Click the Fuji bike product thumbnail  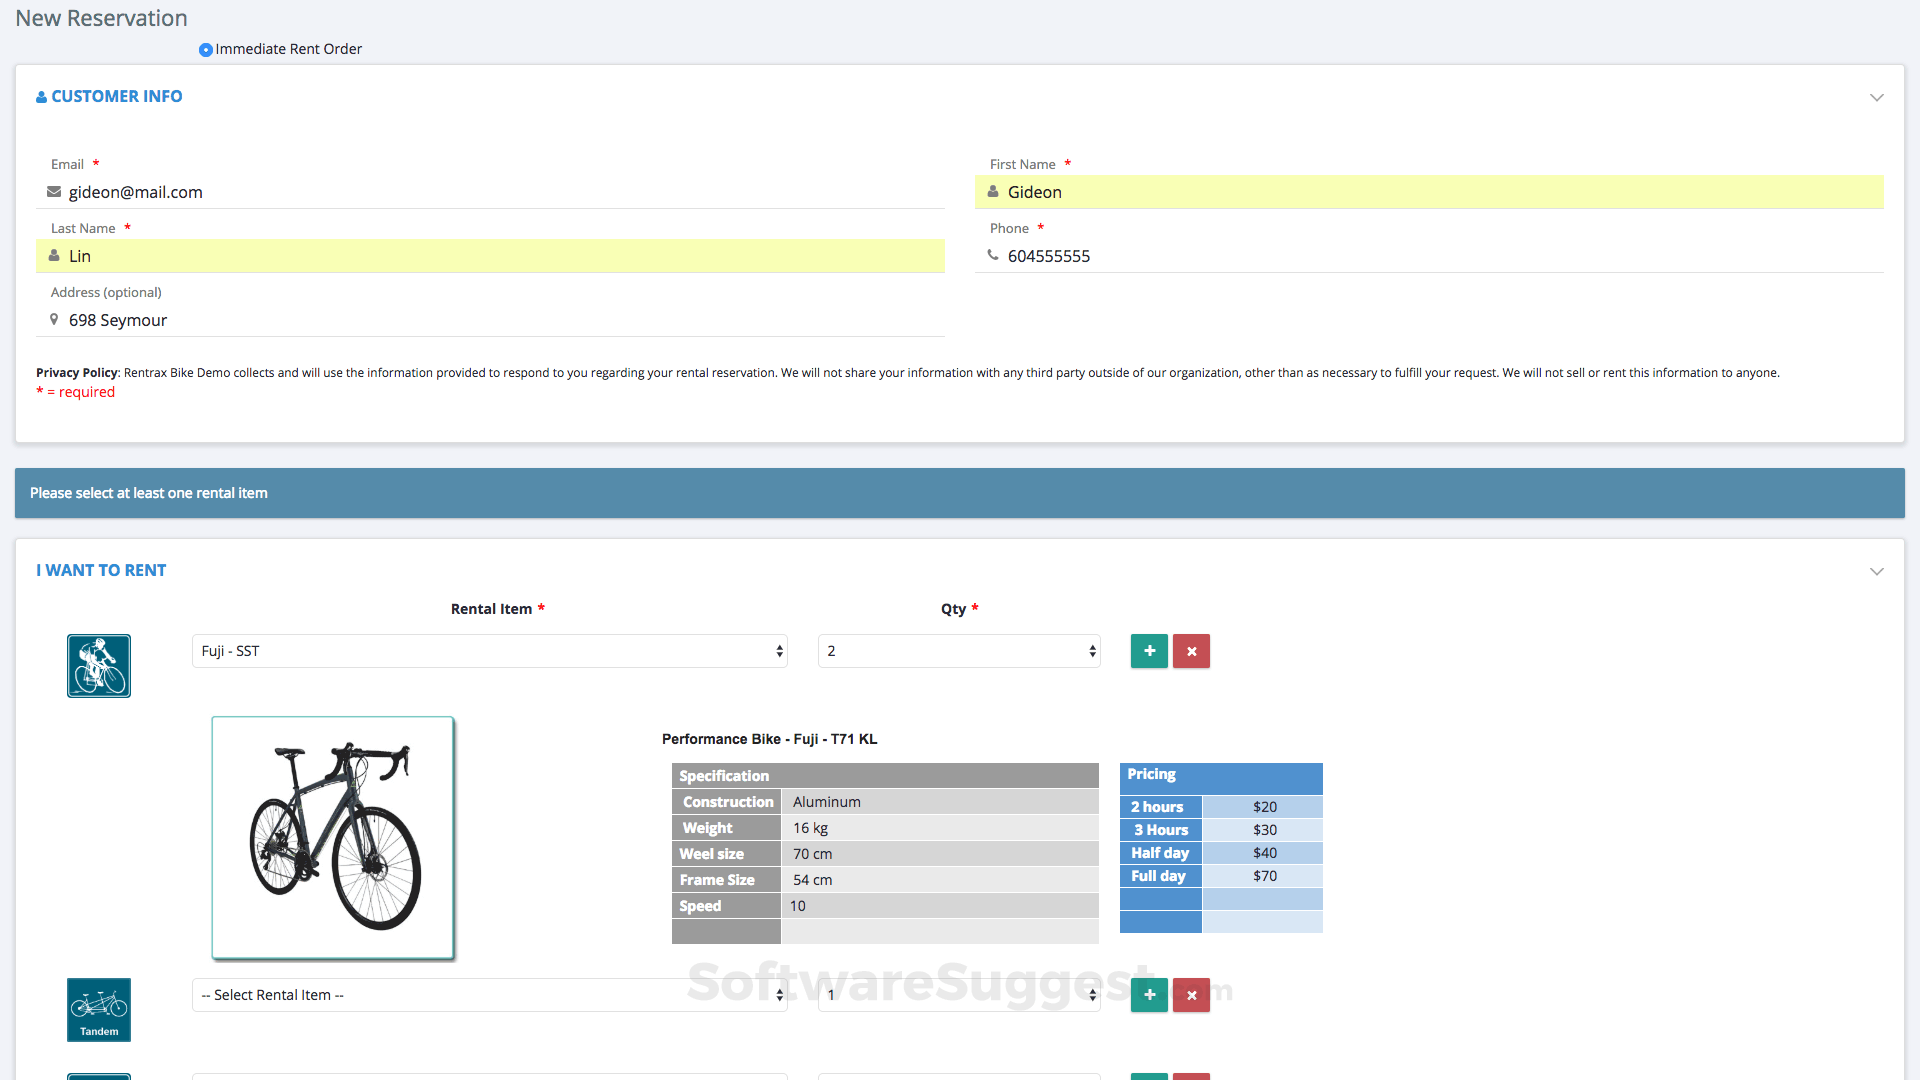tap(333, 838)
